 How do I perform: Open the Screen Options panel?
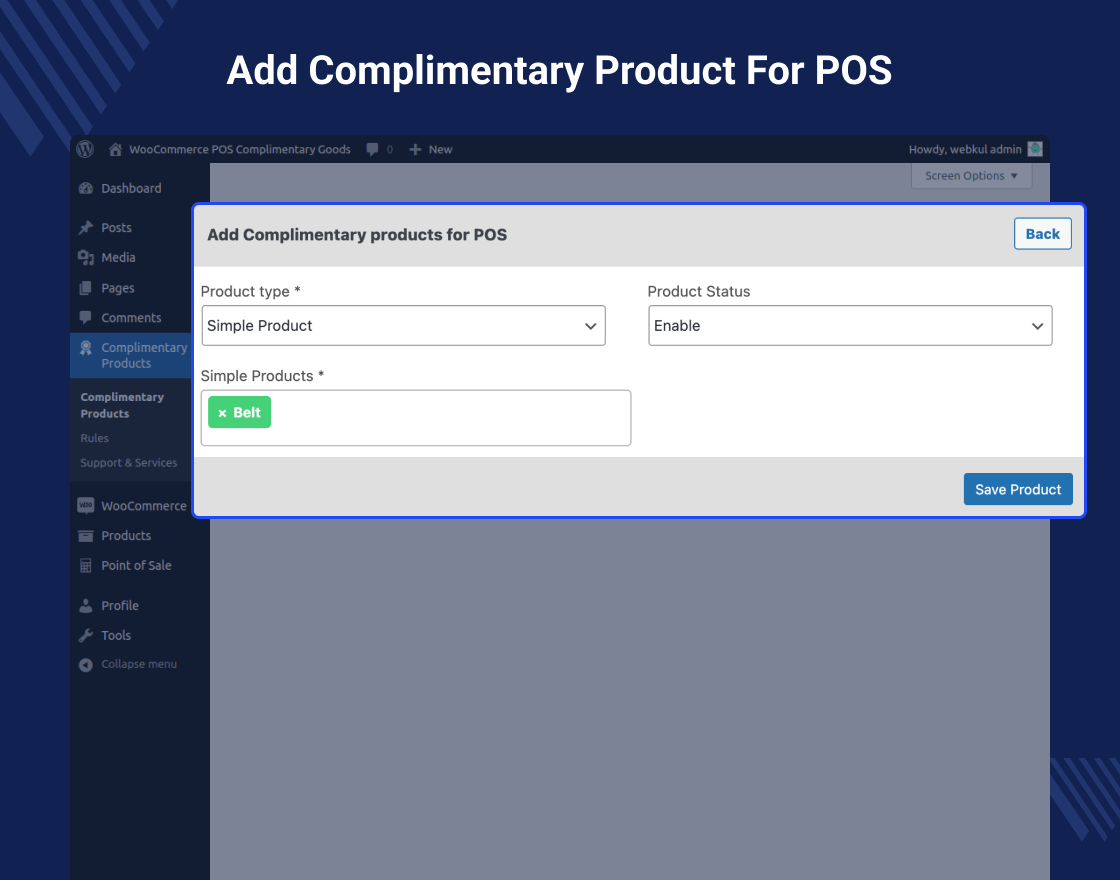[x=969, y=175]
